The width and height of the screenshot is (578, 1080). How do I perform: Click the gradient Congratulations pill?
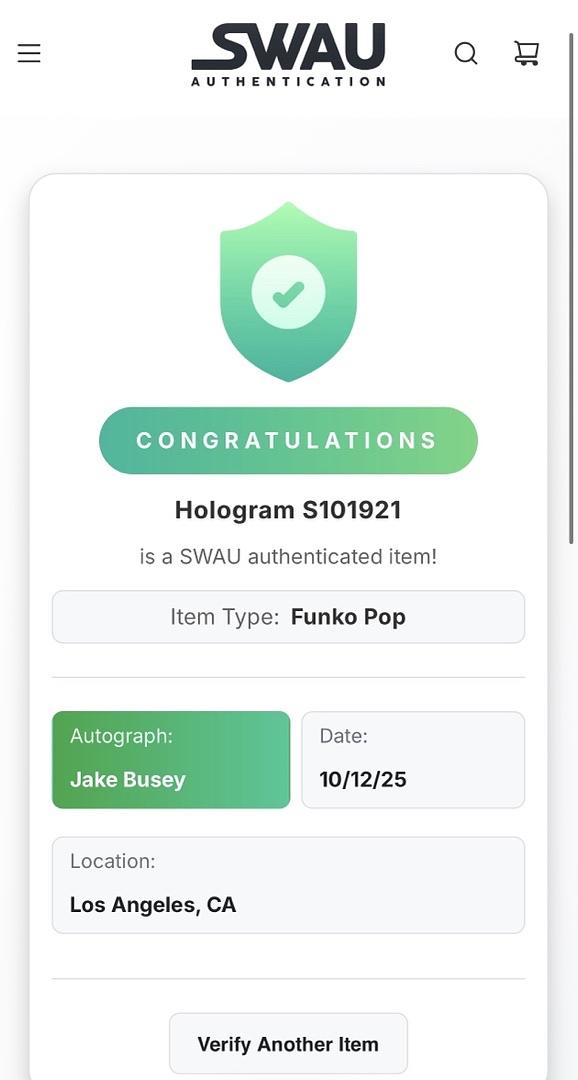(288, 440)
